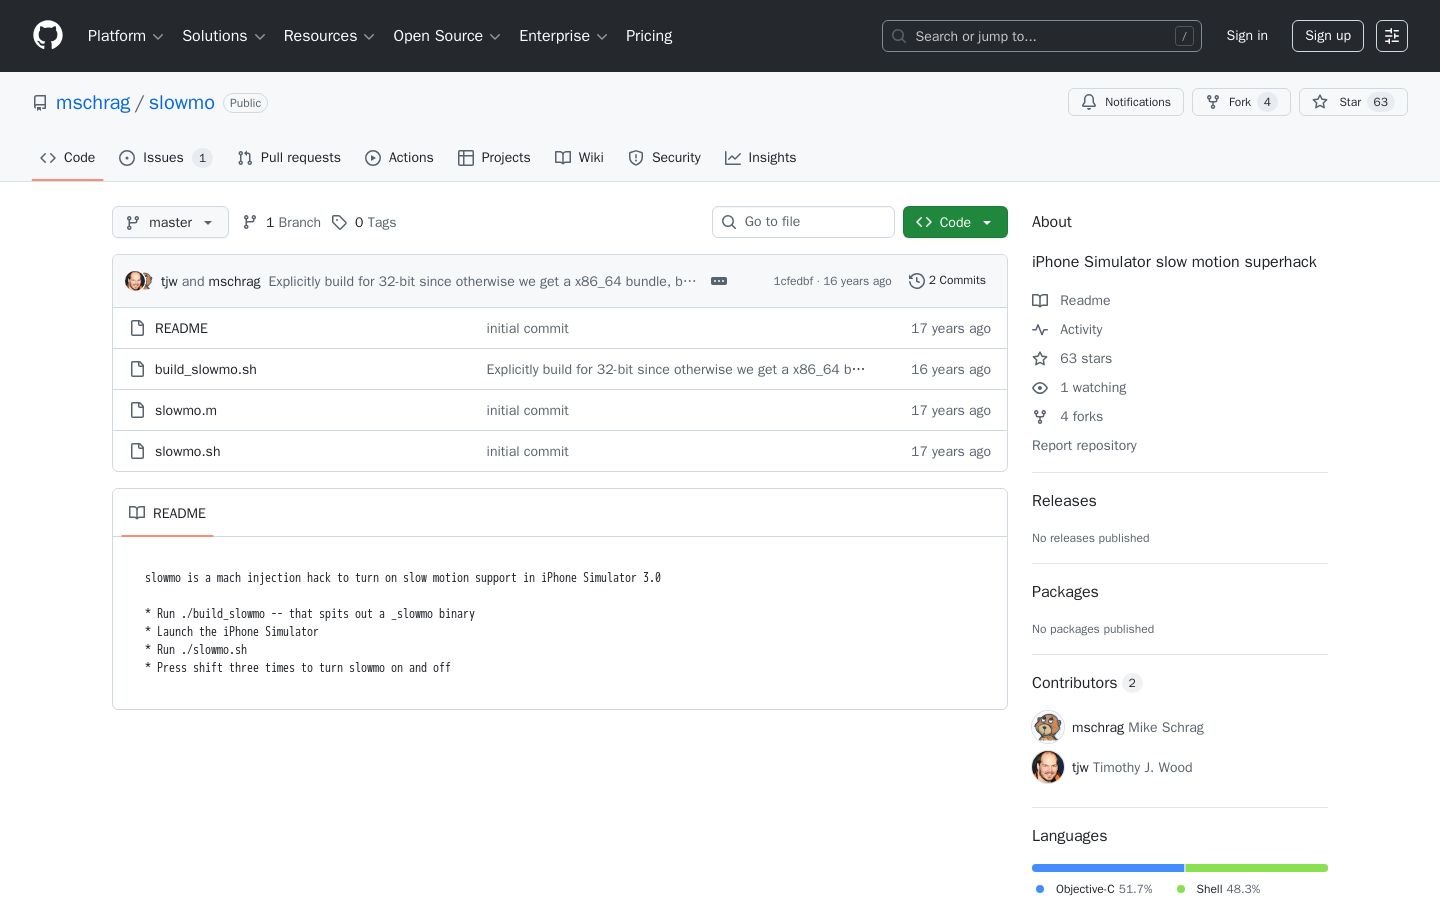Image resolution: width=1440 pixels, height=900 pixels.
Task: Click the slowmo.sh file icon
Action: point(137,451)
